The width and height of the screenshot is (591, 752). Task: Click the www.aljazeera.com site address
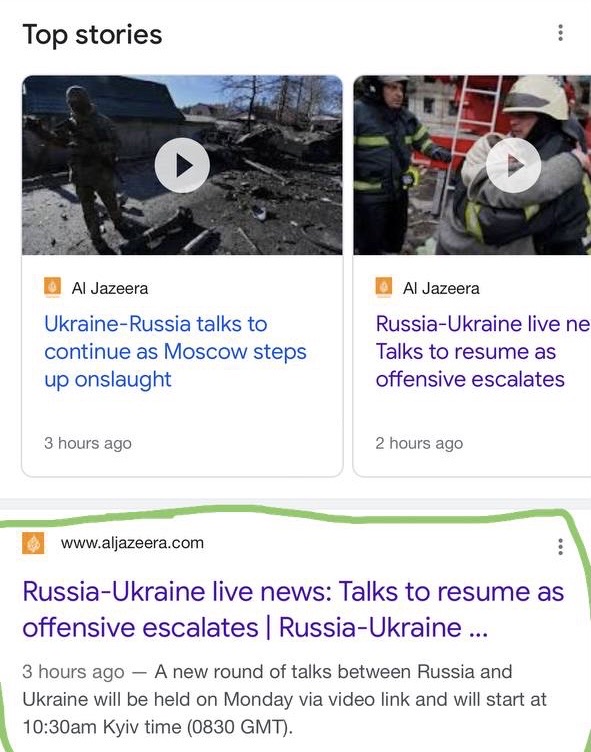click(132, 543)
